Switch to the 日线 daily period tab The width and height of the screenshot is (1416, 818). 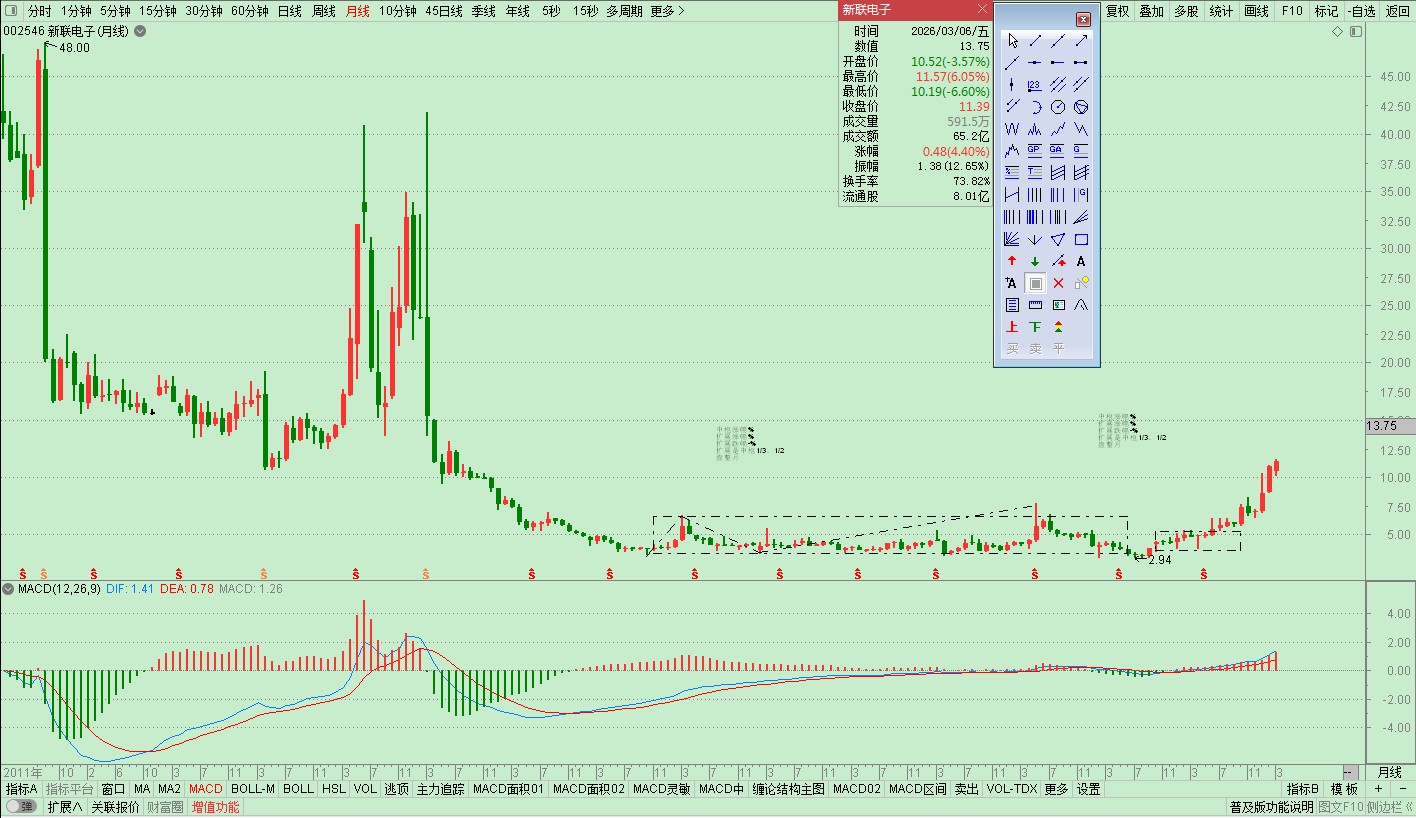290,11
